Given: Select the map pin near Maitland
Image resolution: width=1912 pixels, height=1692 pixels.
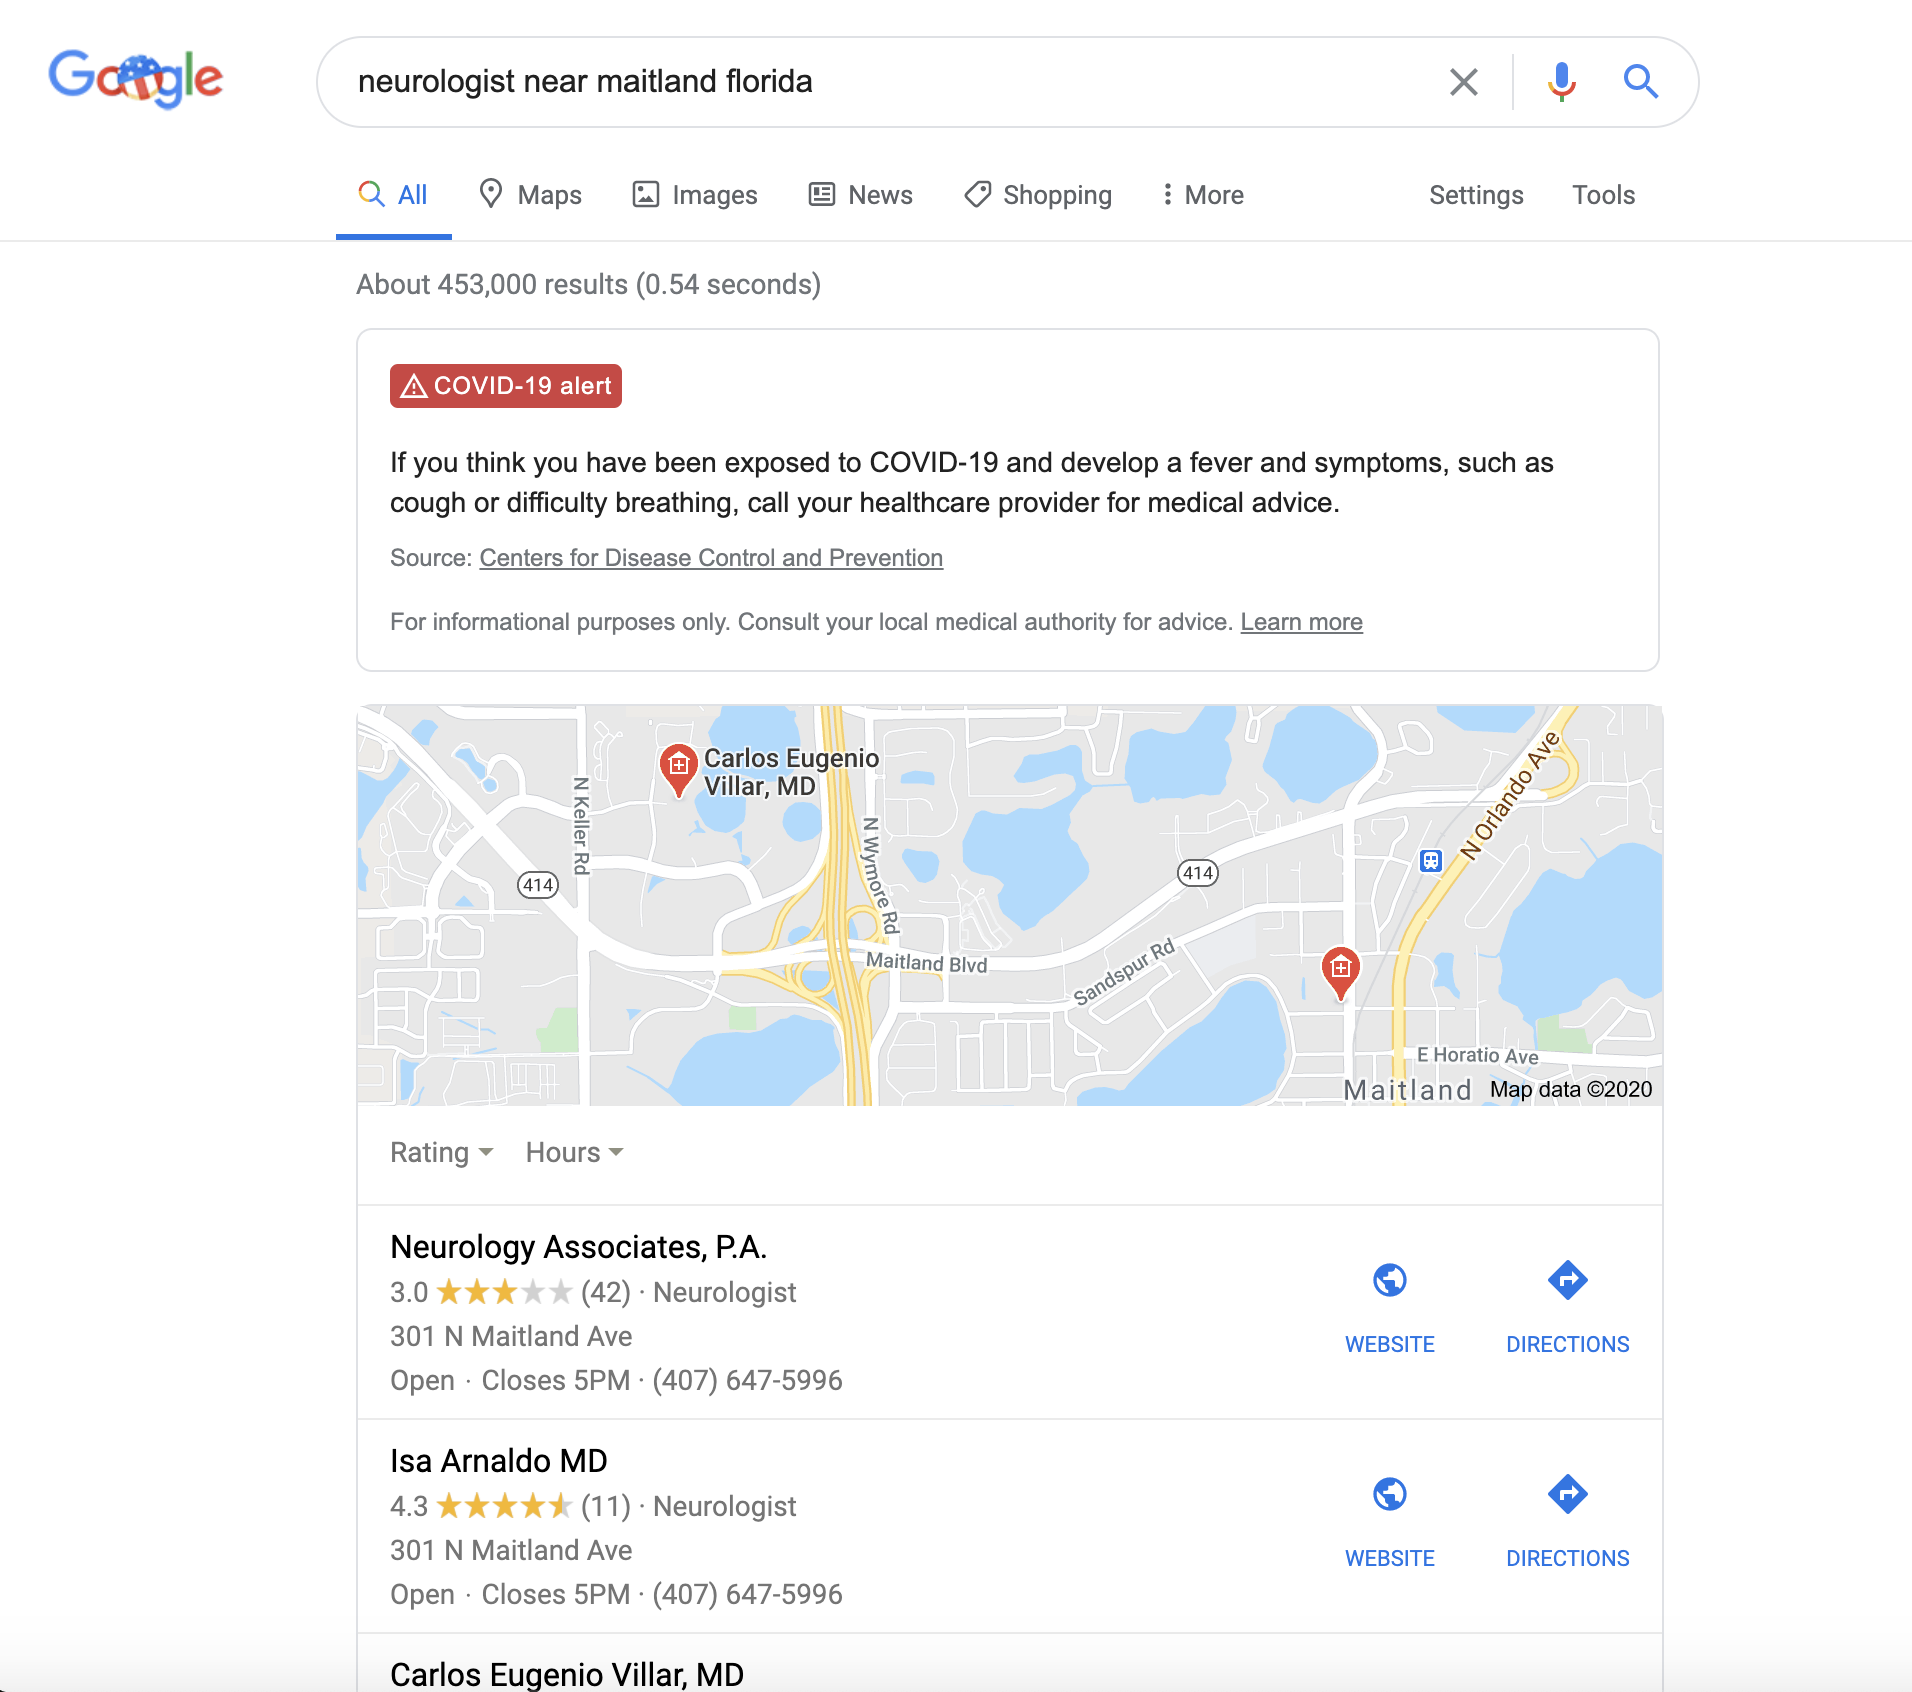Looking at the screenshot, I should 1340,973.
